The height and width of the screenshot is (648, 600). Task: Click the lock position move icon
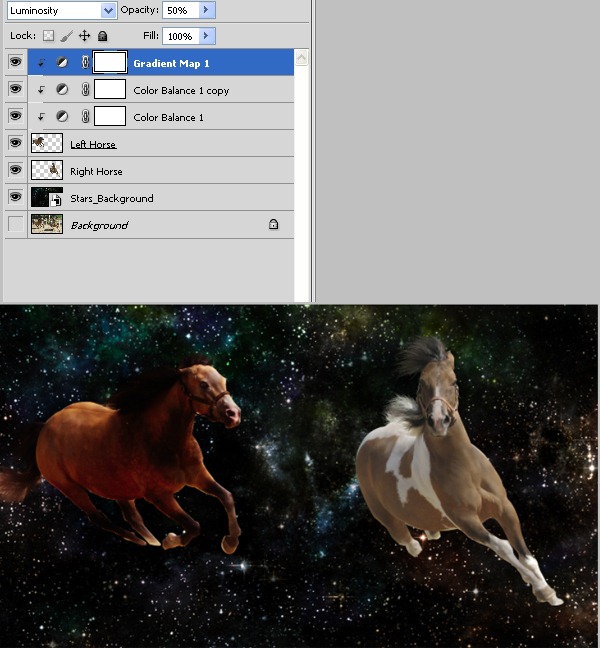(84, 36)
